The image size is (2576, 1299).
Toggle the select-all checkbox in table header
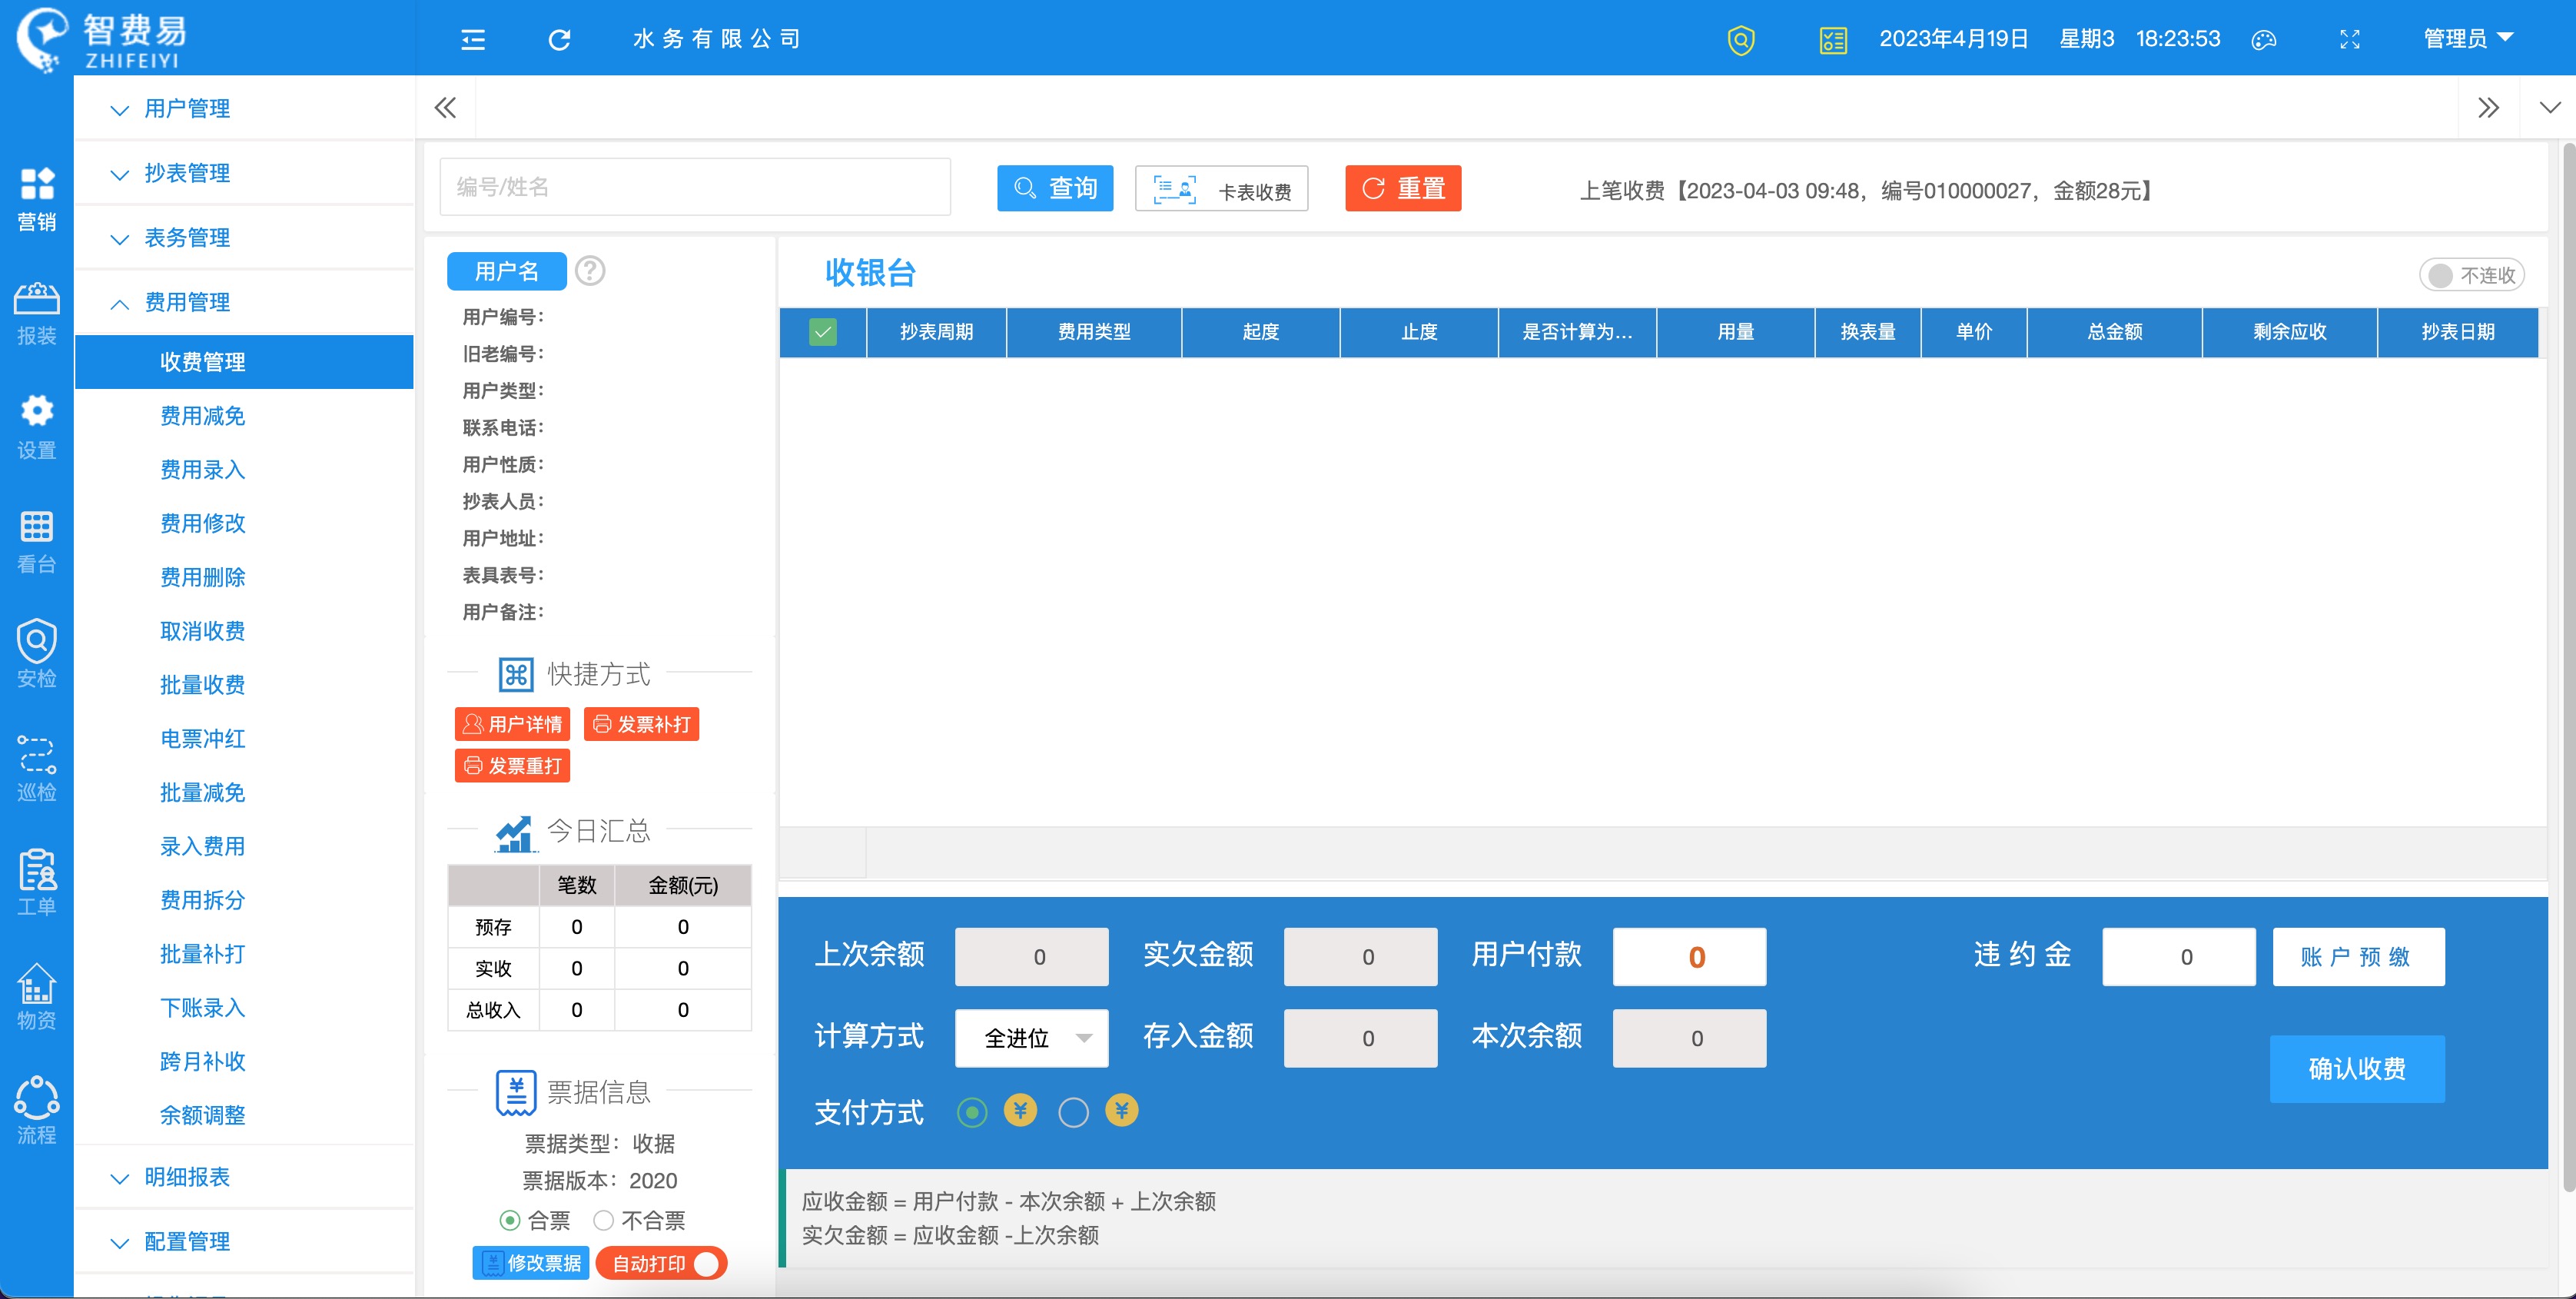[823, 332]
